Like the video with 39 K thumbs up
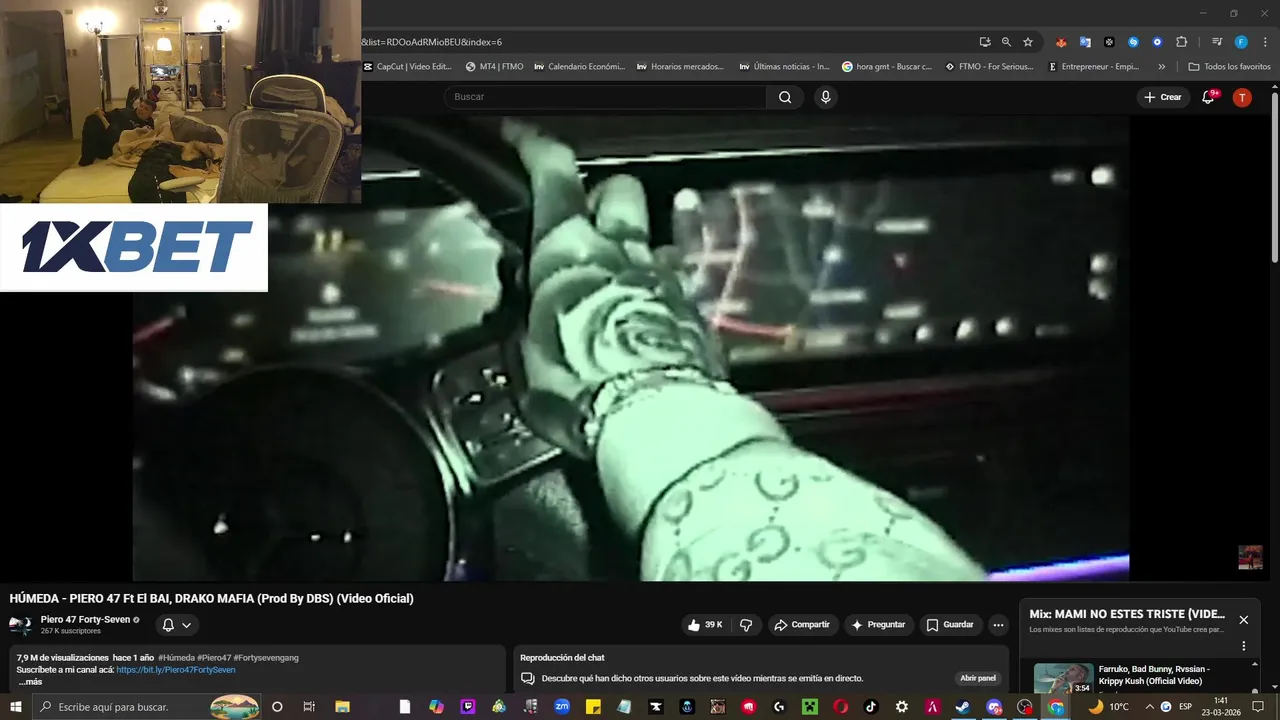 [704, 625]
